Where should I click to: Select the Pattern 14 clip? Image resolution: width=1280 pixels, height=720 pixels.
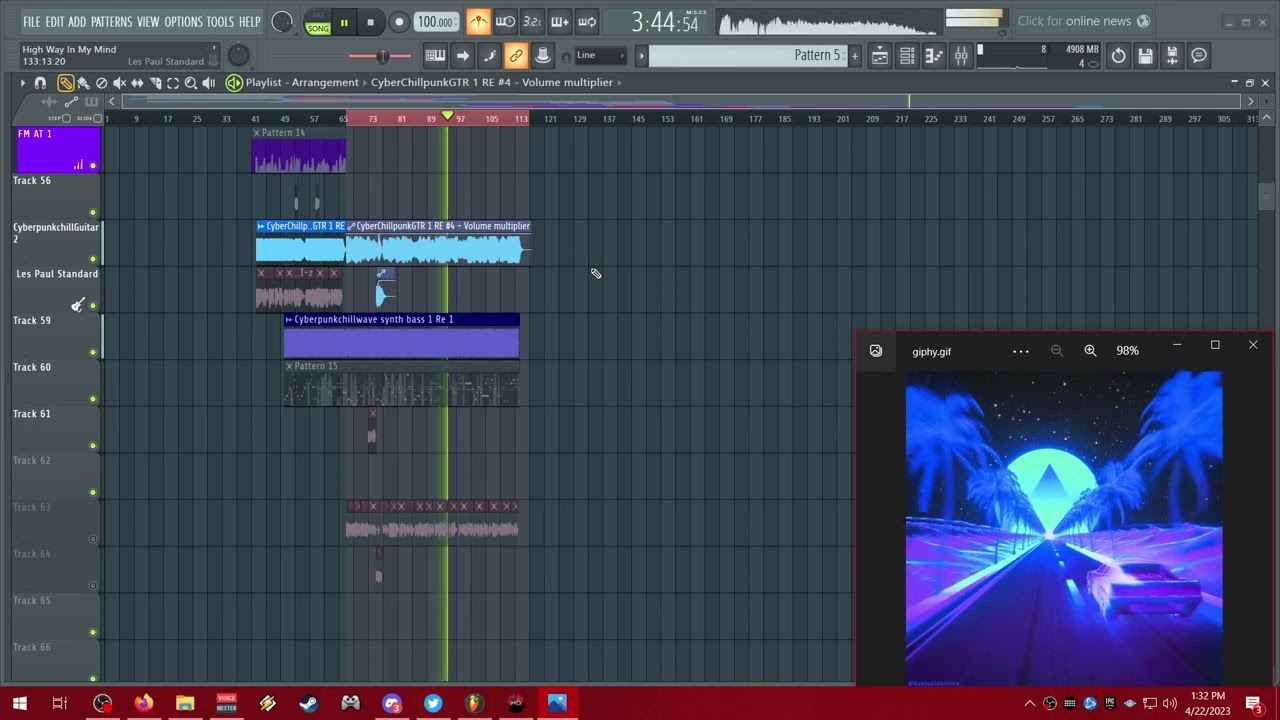(299, 150)
